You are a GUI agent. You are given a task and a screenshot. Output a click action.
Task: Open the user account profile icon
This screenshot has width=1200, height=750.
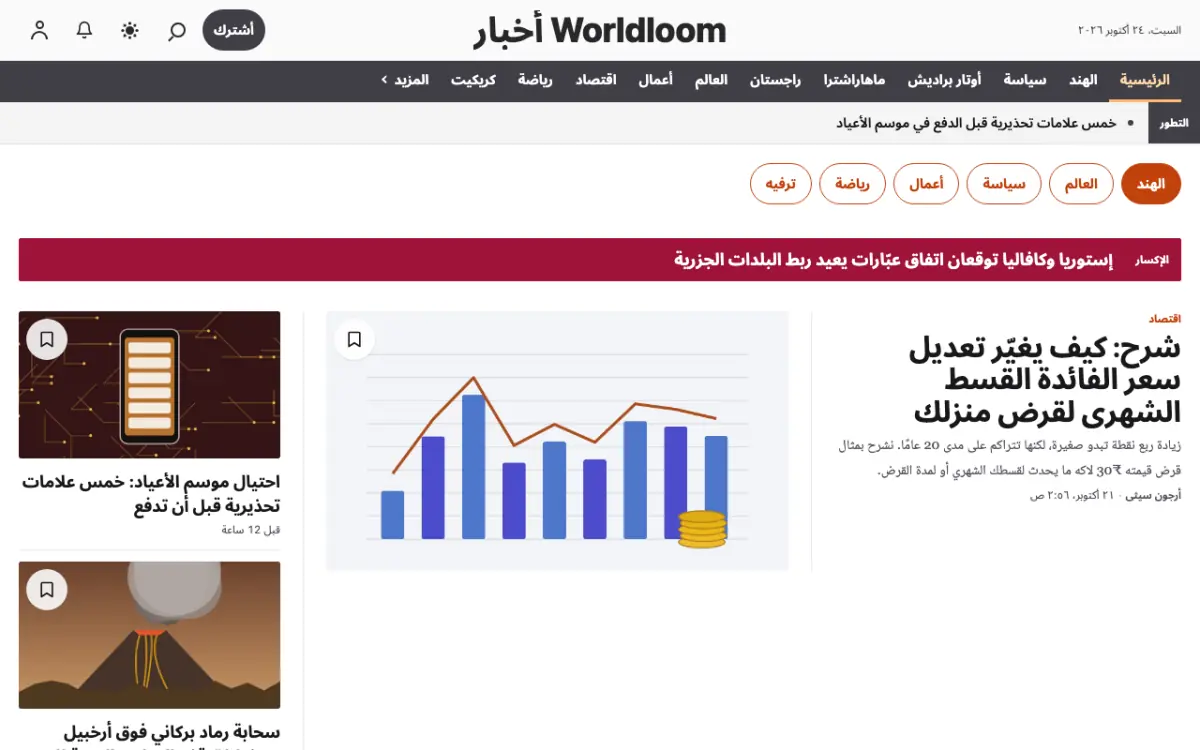(x=39, y=30)
